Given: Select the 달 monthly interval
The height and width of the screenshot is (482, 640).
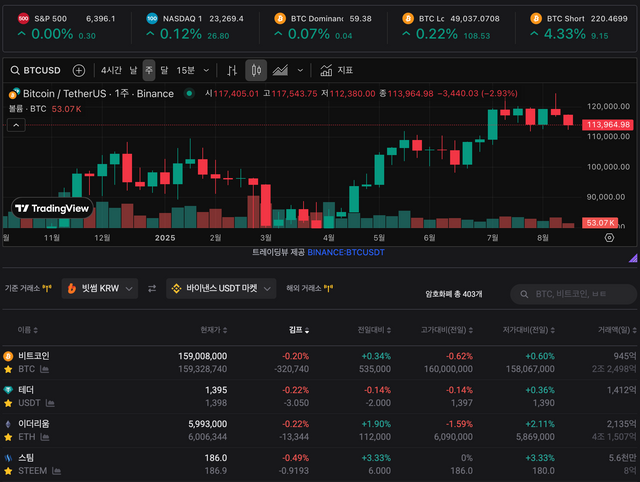Looking at the screenshot, I should [x=164, y=70].
